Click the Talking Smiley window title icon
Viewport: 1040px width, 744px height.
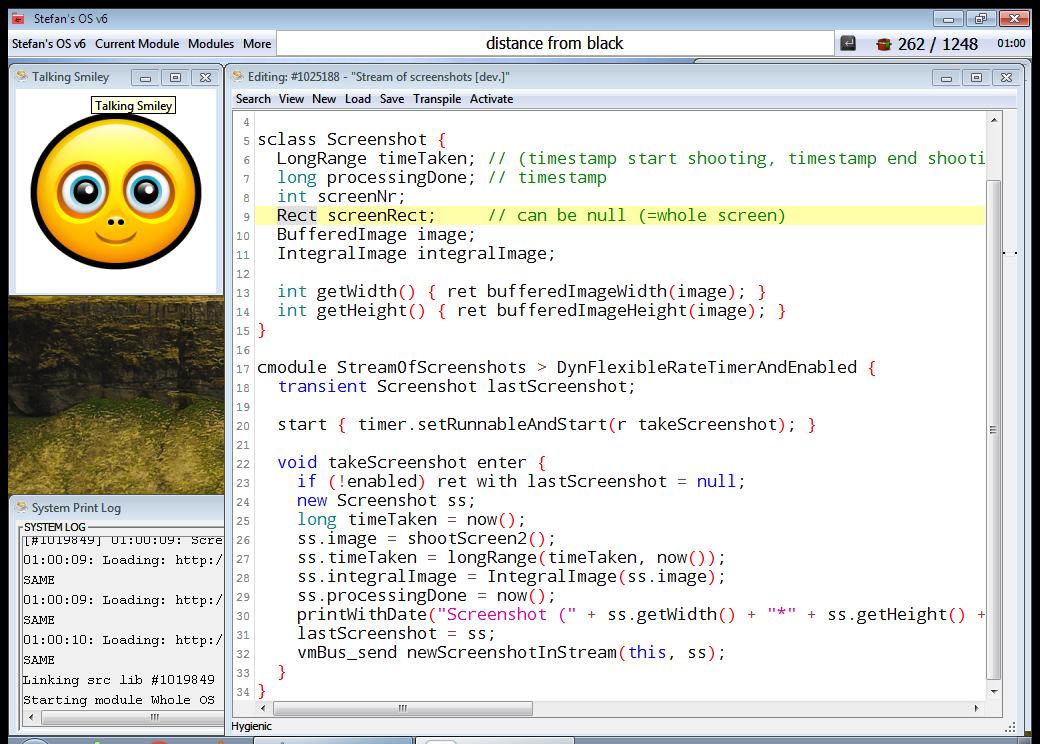[21, 77]
